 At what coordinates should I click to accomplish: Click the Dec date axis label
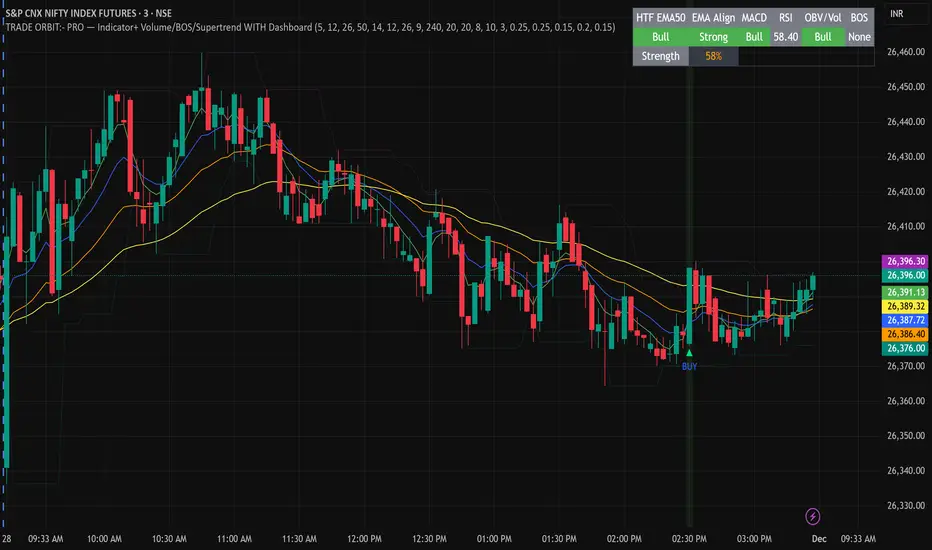819,539
